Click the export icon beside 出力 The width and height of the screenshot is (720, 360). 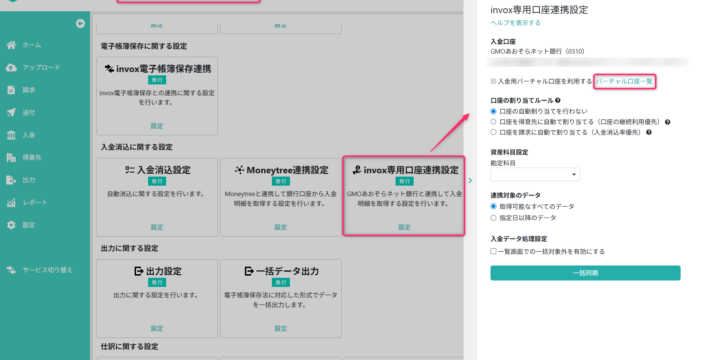point(11,180)
